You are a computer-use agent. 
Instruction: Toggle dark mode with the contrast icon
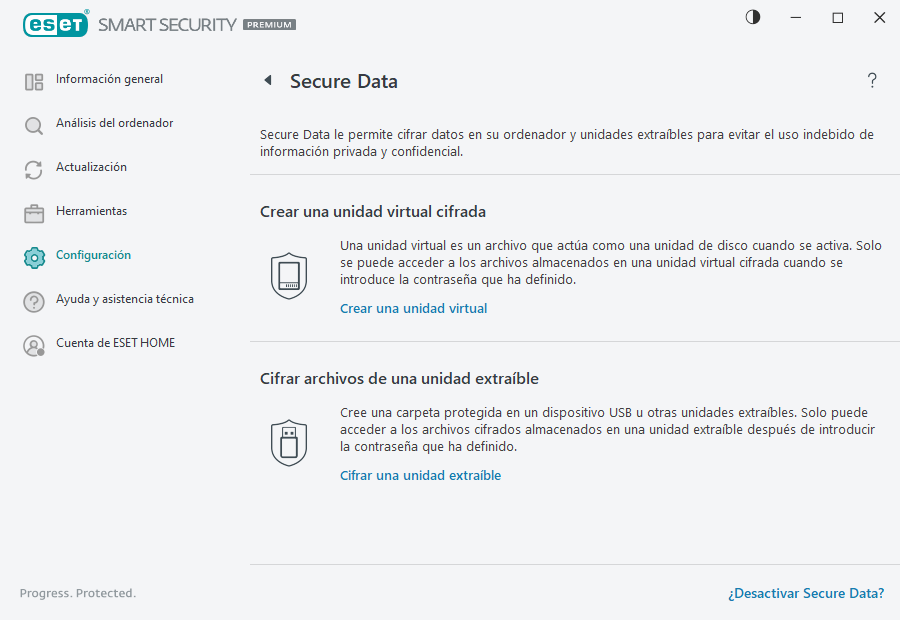pyautogui.click(x=752, y=17)
